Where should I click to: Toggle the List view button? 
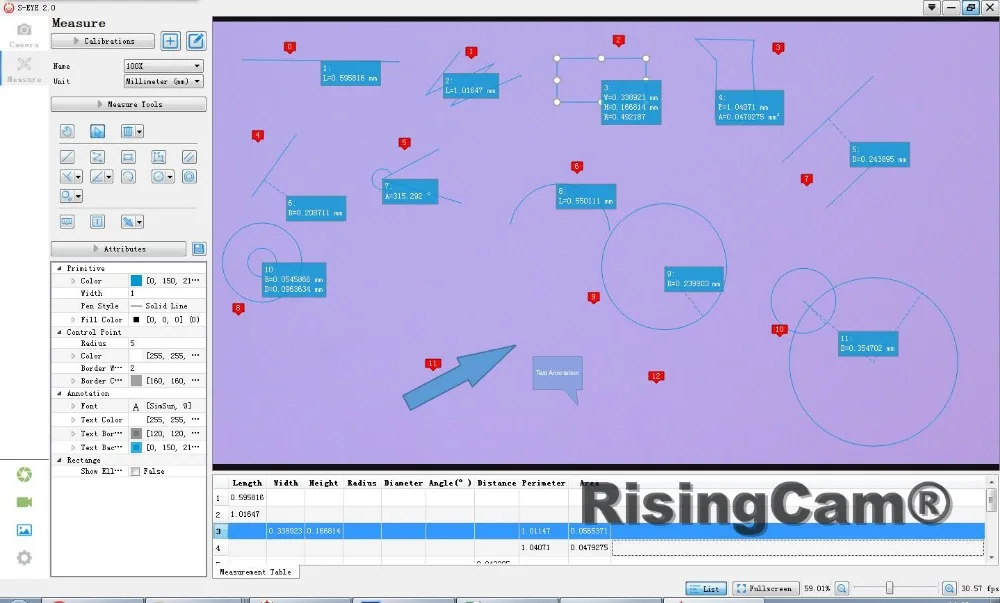tap(705, 588)
